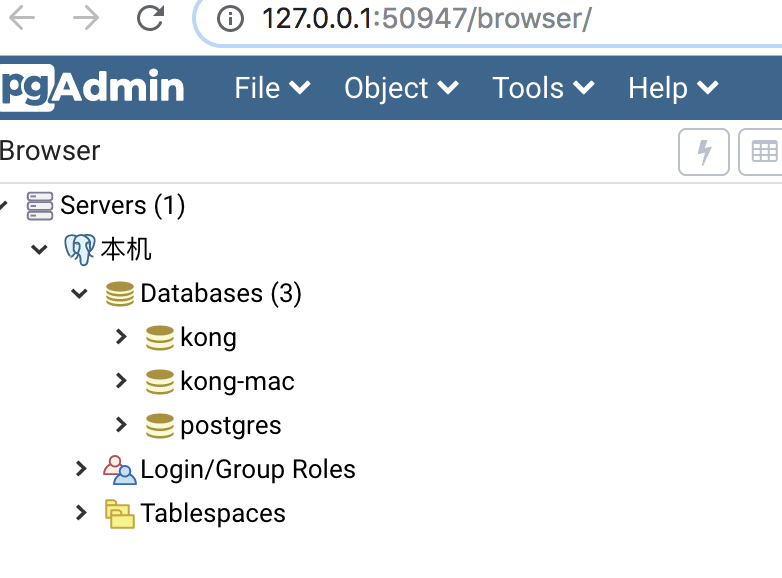Go back in the browser
The image size is (782, 578).
(x=22, y=18)
